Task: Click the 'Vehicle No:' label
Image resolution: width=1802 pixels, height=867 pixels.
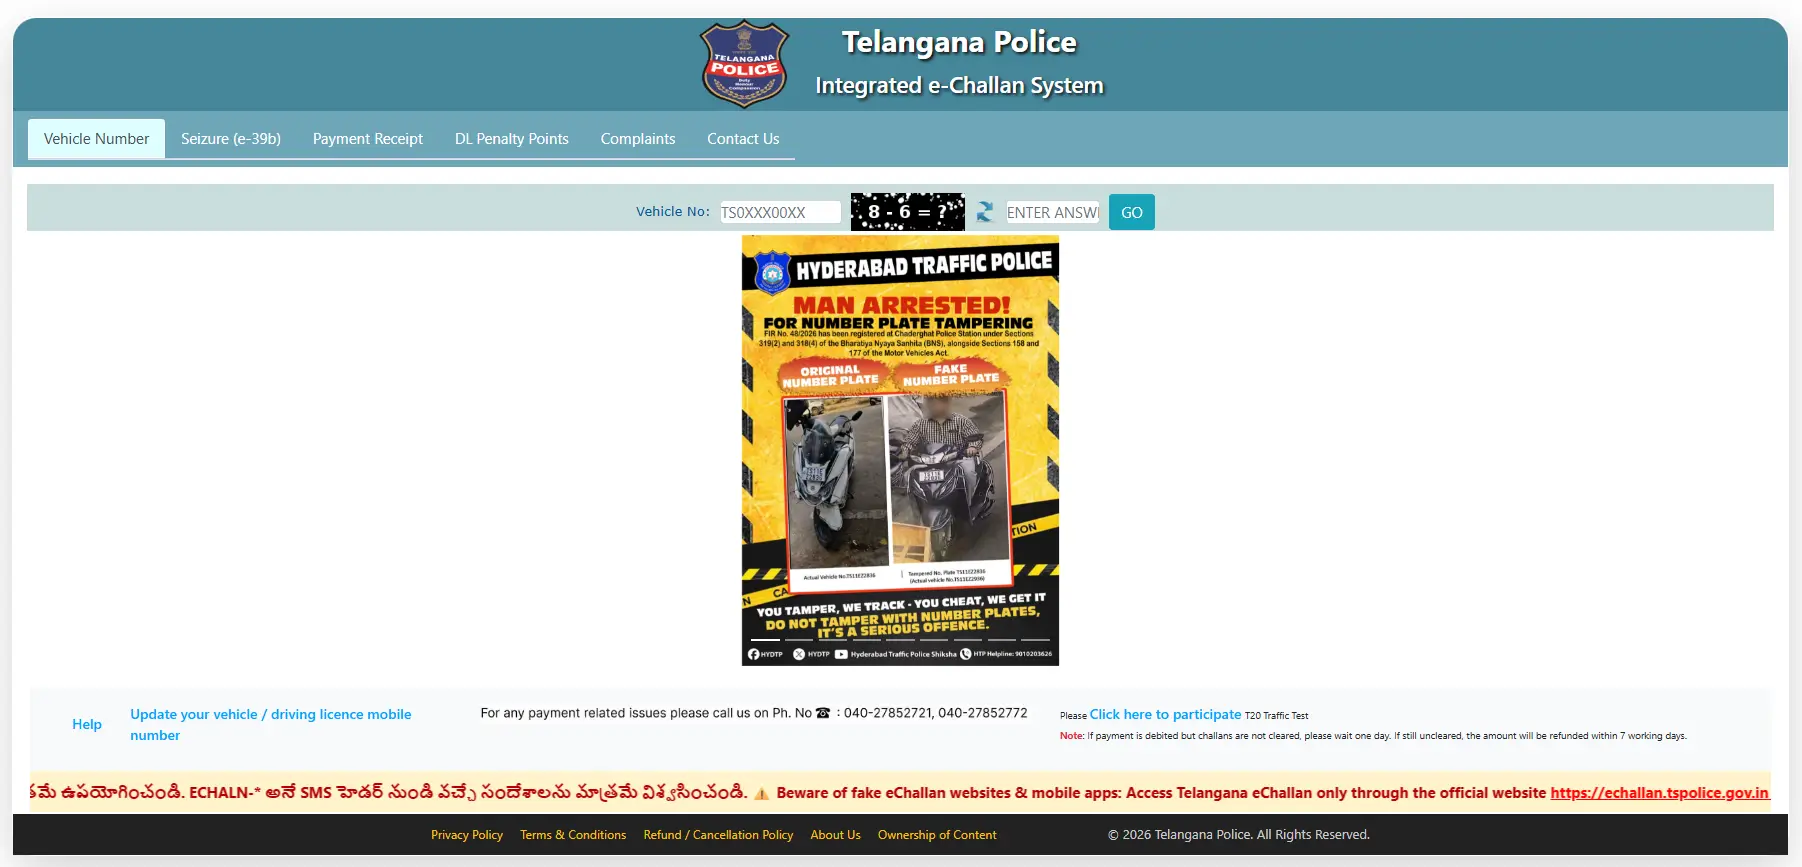Action: pyautogui.click(x=673, y=211)
